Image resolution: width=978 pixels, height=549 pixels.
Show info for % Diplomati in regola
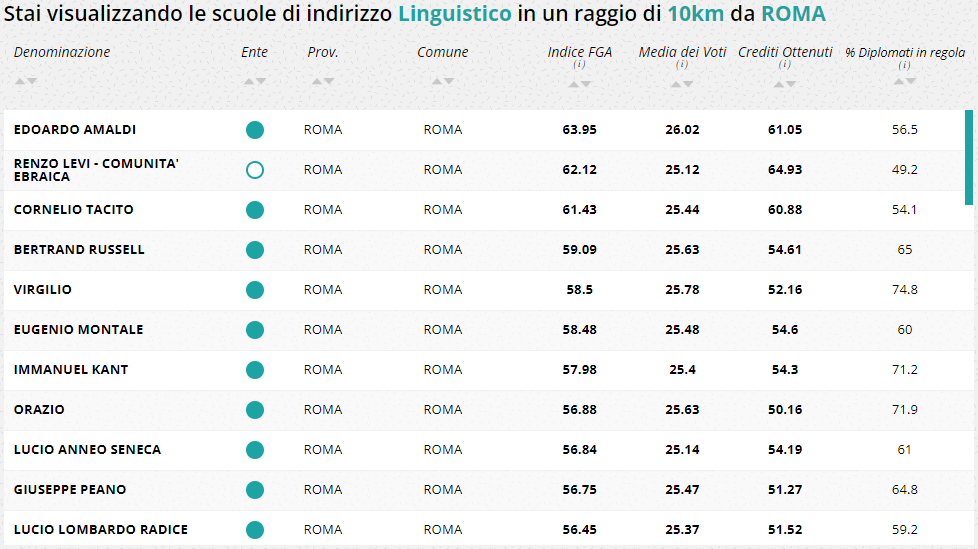click(904, 66)
